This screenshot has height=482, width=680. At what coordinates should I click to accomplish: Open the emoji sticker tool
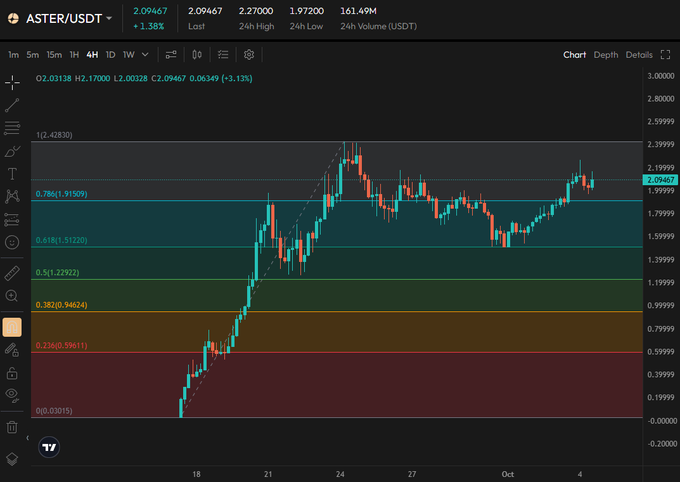pyautogui.click(x=12, y=242)
